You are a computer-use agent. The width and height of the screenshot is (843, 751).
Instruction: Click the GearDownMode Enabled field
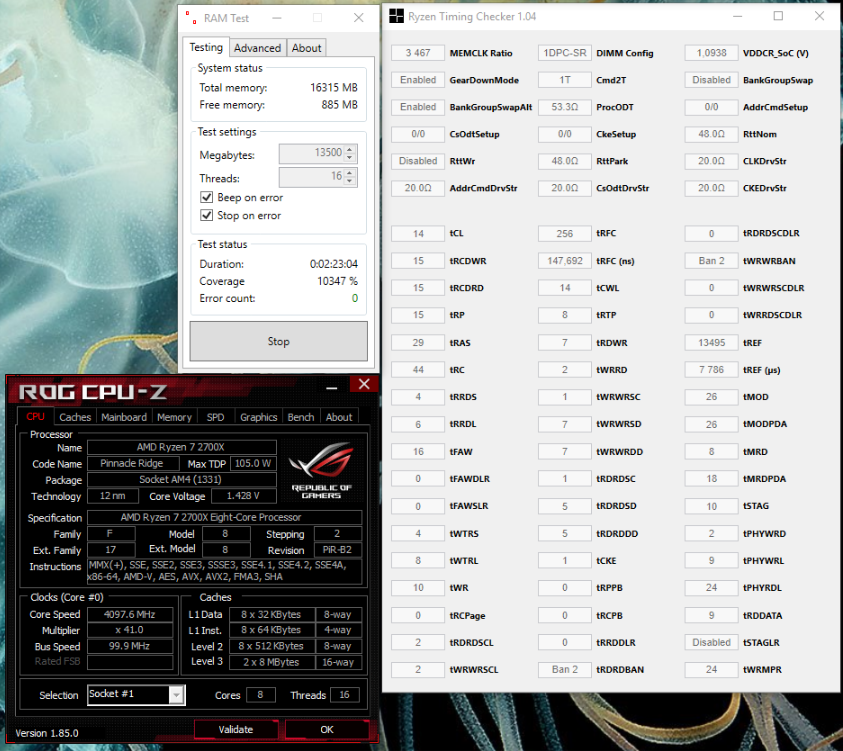click(x=418, y=80)
